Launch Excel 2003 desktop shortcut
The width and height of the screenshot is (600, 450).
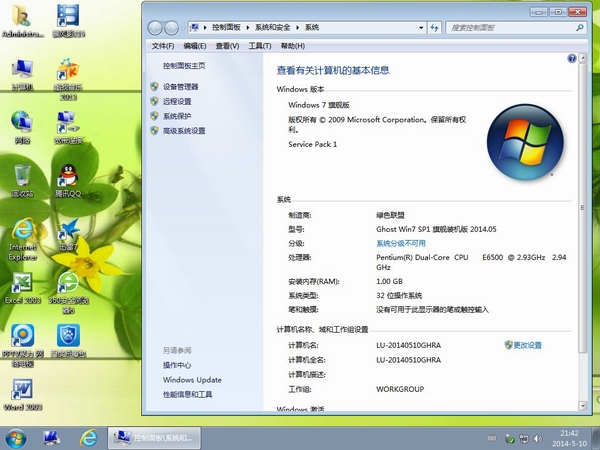click(x=22, y=288)
